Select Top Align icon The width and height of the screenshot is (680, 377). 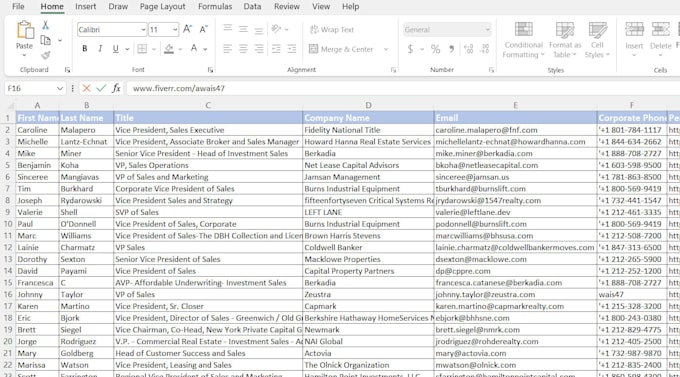[x=227, y=29]
